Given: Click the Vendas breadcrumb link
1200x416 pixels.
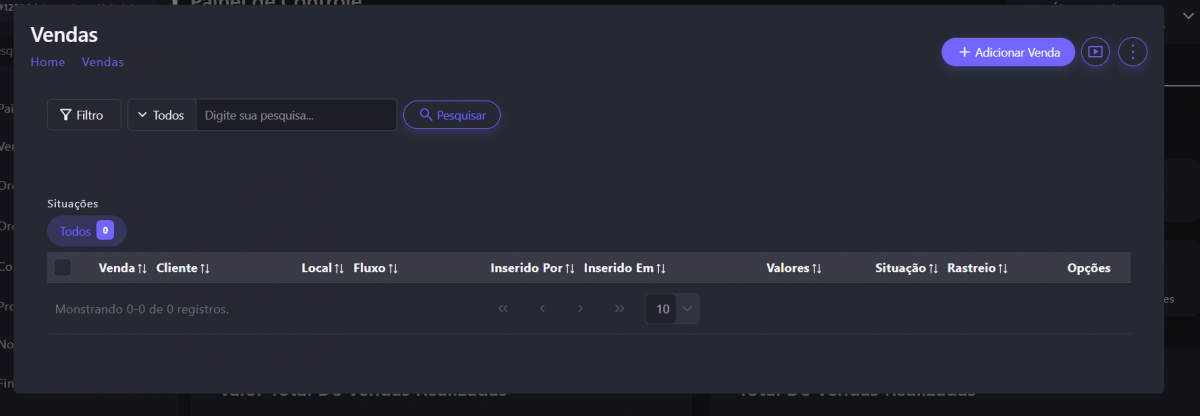Looking at the screenshot, I should tap(103, 62).
